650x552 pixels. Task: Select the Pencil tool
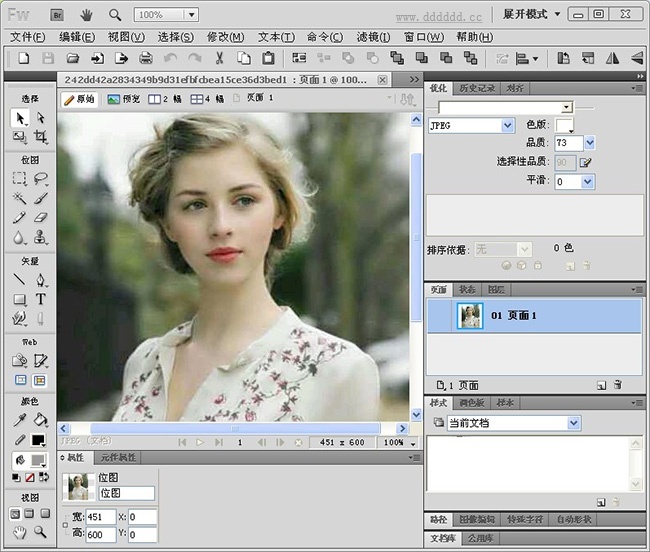tap(19, 217)
